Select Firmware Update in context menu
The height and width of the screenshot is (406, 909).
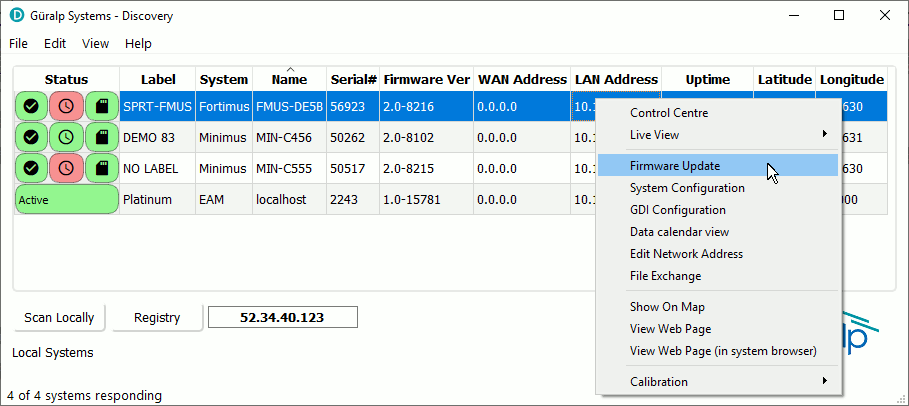click(x=718, y=165)
